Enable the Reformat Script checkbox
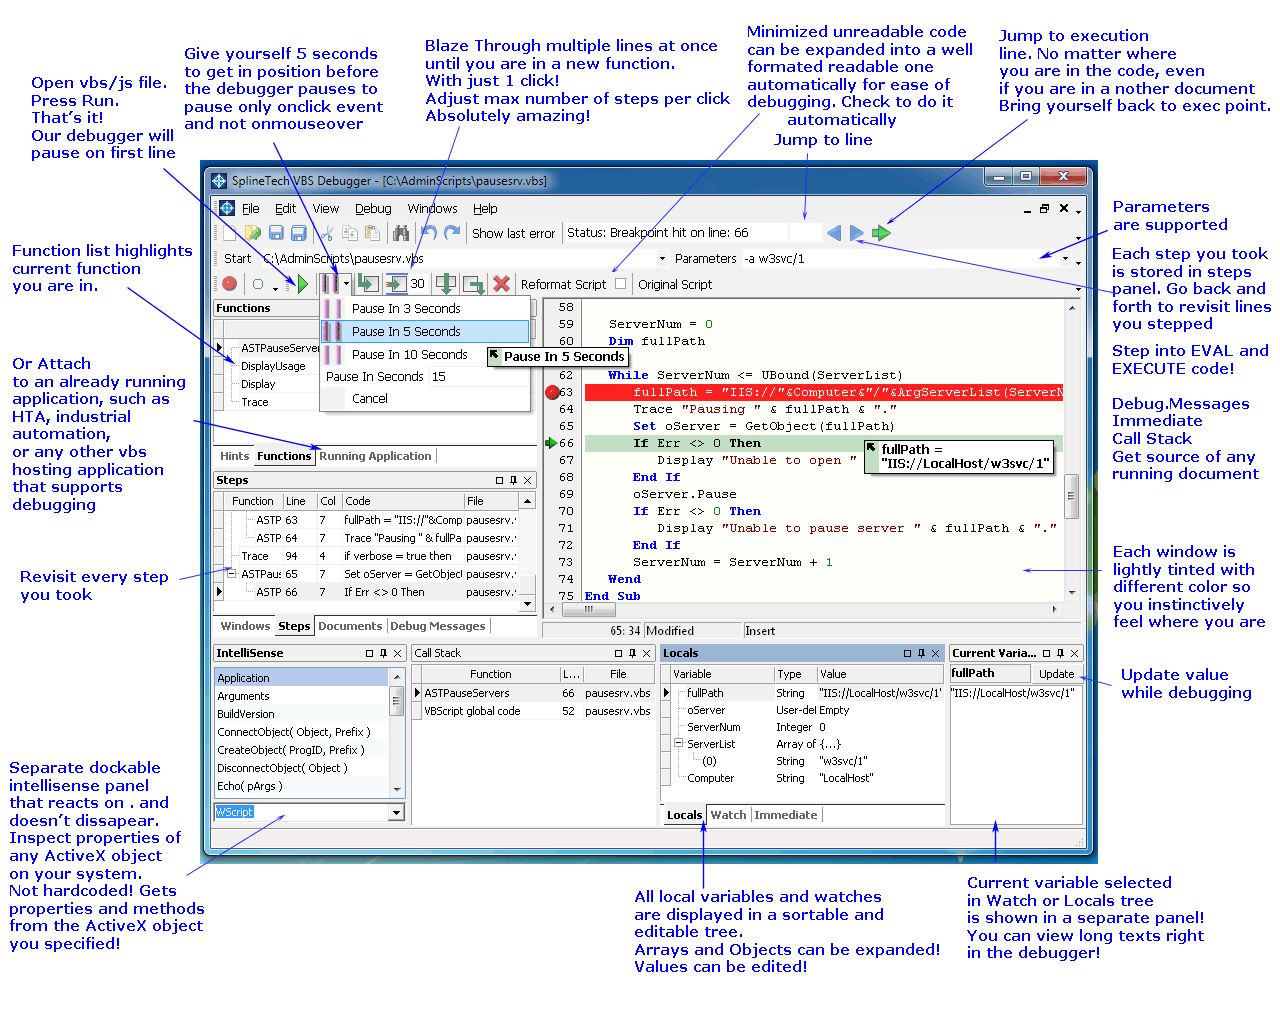Image resolution: width=1280 pixels, height=1024 pixels. point(621,284)
